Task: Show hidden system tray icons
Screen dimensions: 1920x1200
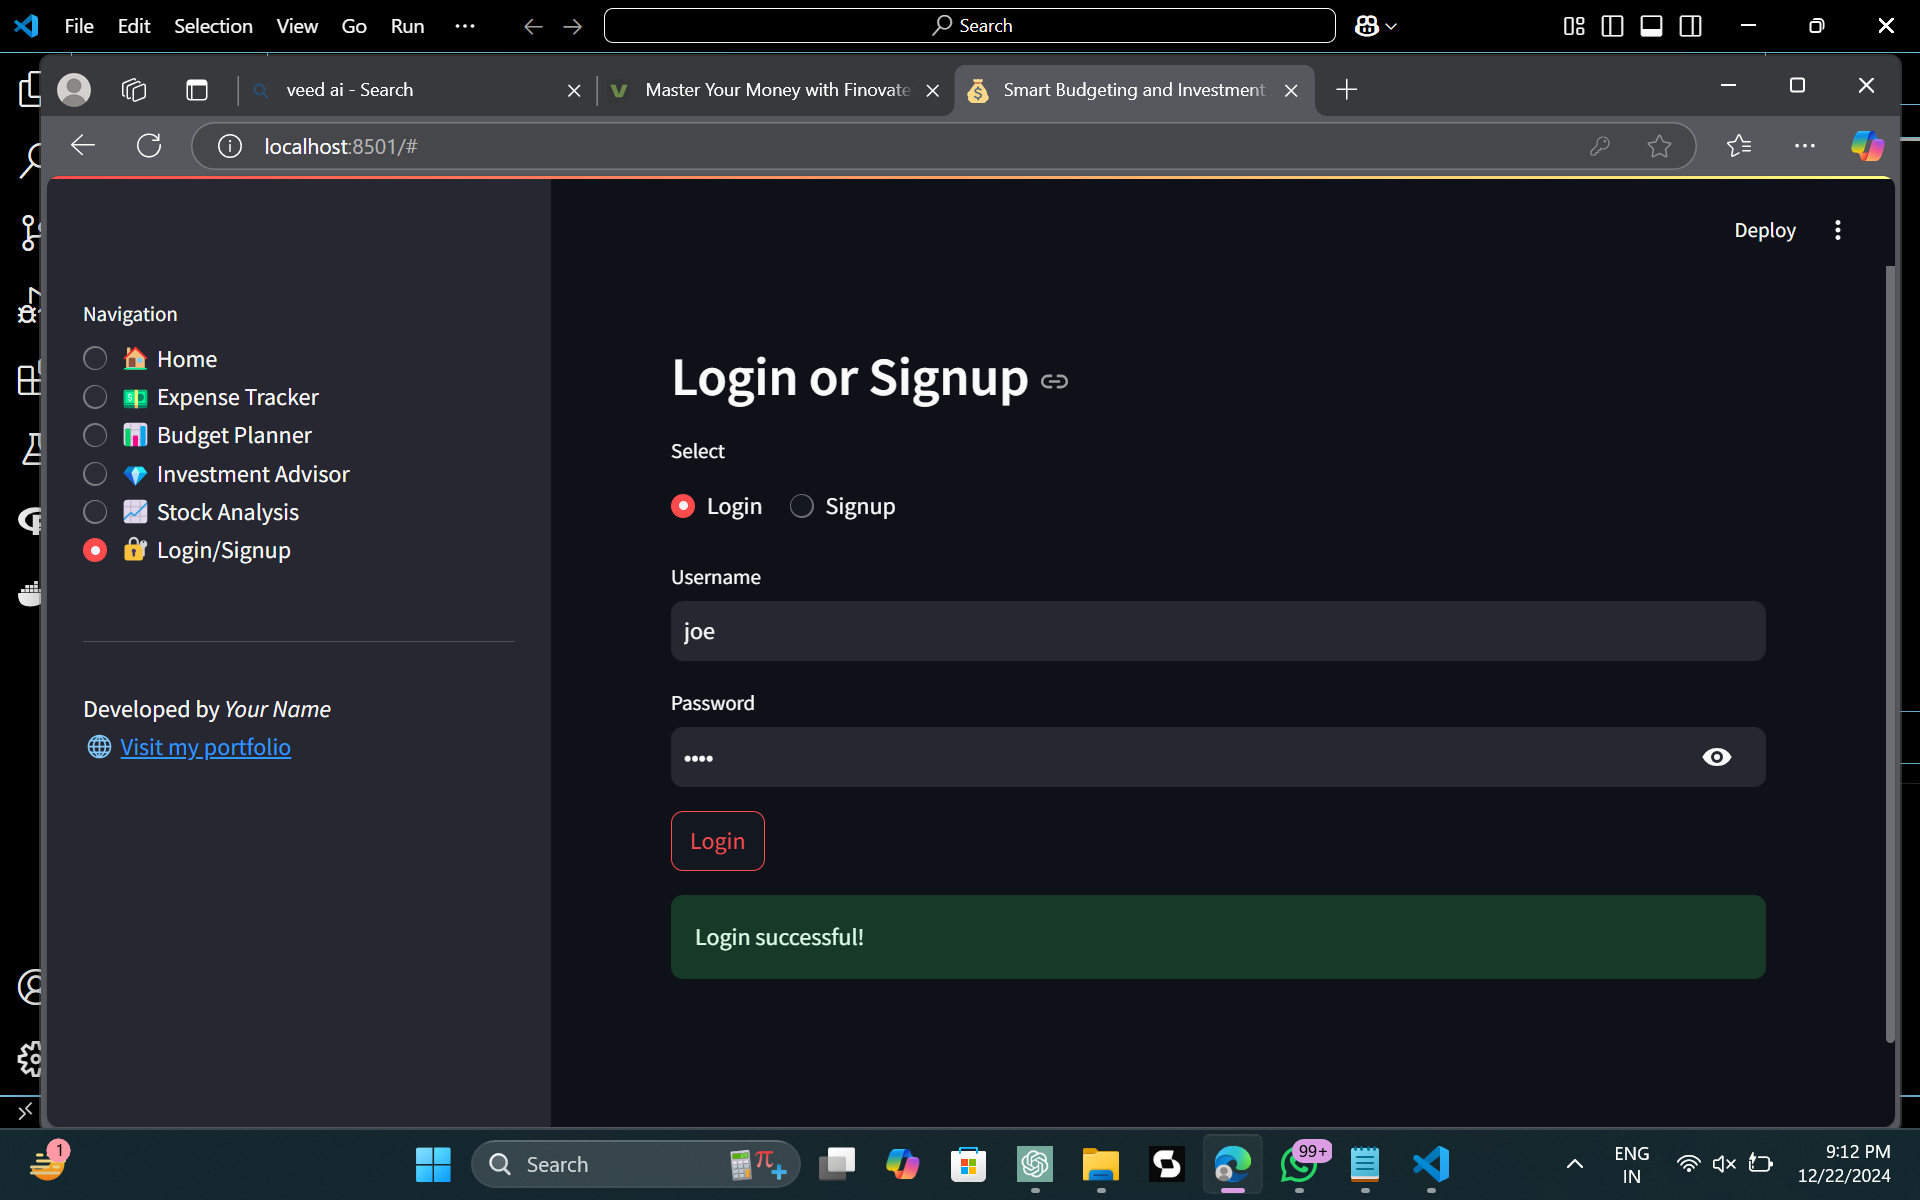Action: (x=1574, y=1164)
